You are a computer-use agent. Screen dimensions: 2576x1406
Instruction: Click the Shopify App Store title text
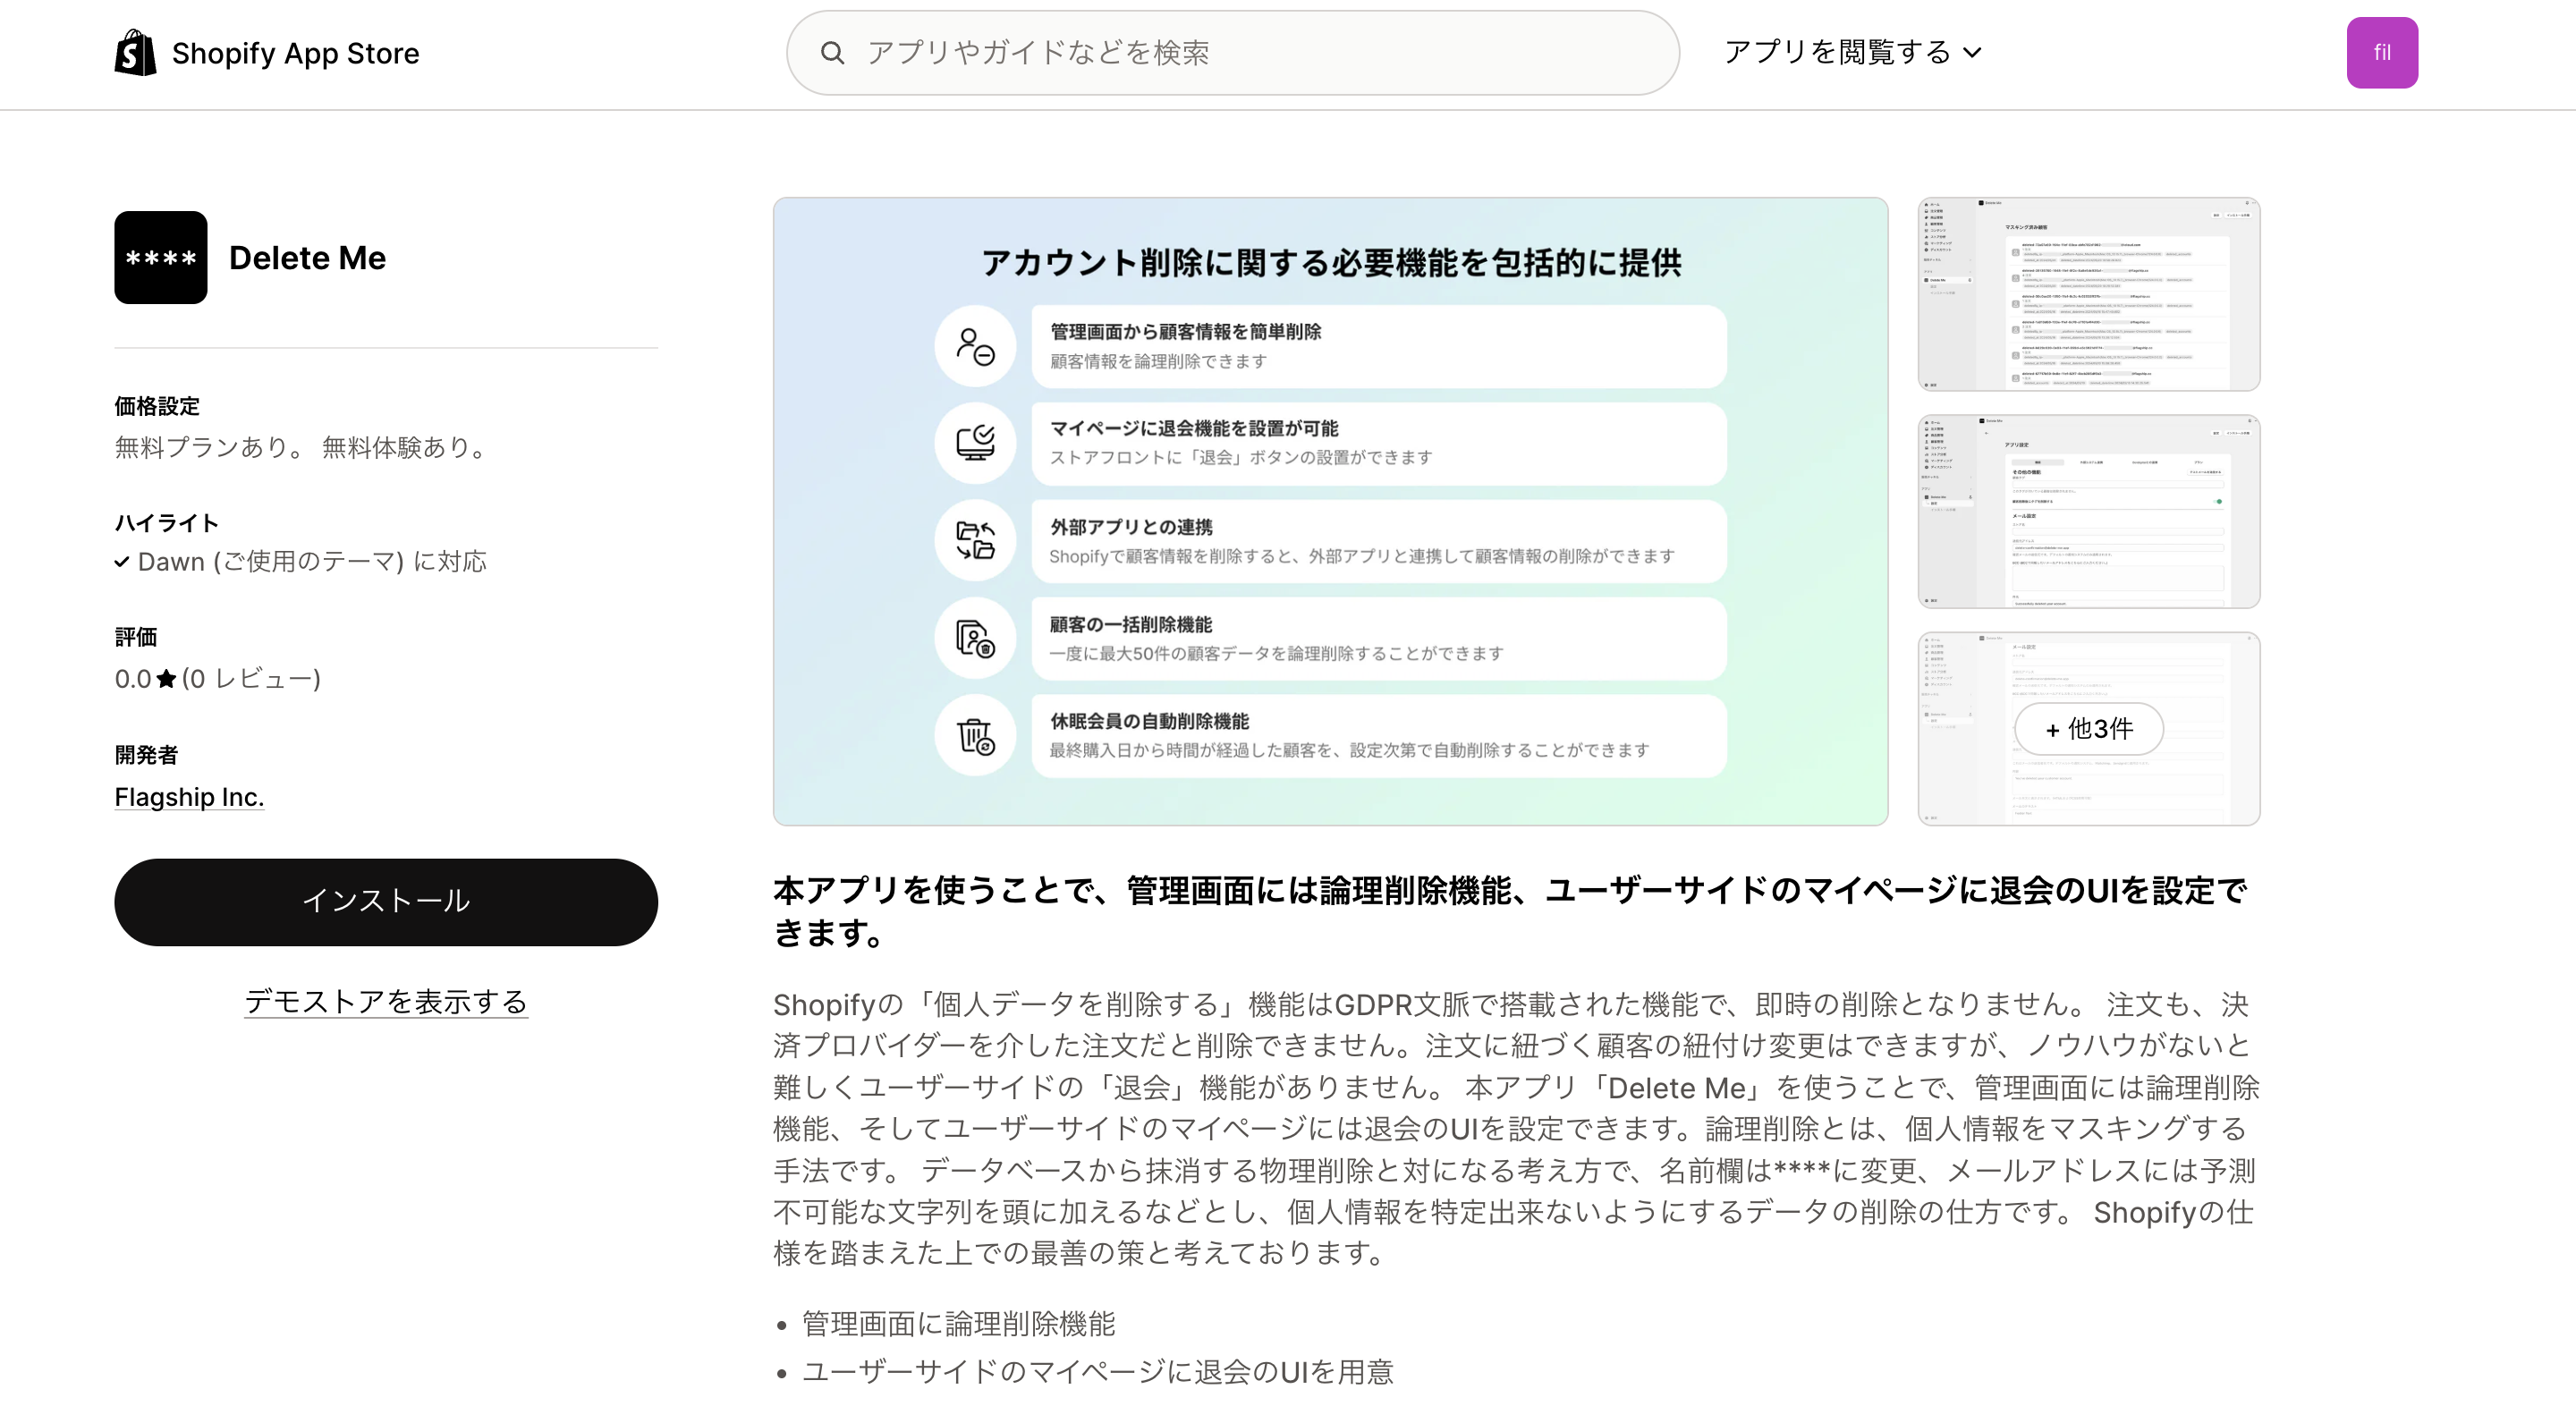coord(295,53)
